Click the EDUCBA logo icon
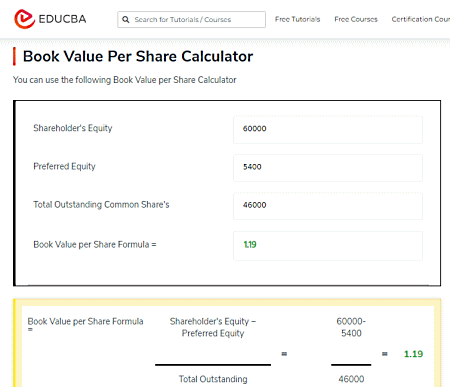The width and height of the screenshot is (450, 387). click(x=24, y=19)
